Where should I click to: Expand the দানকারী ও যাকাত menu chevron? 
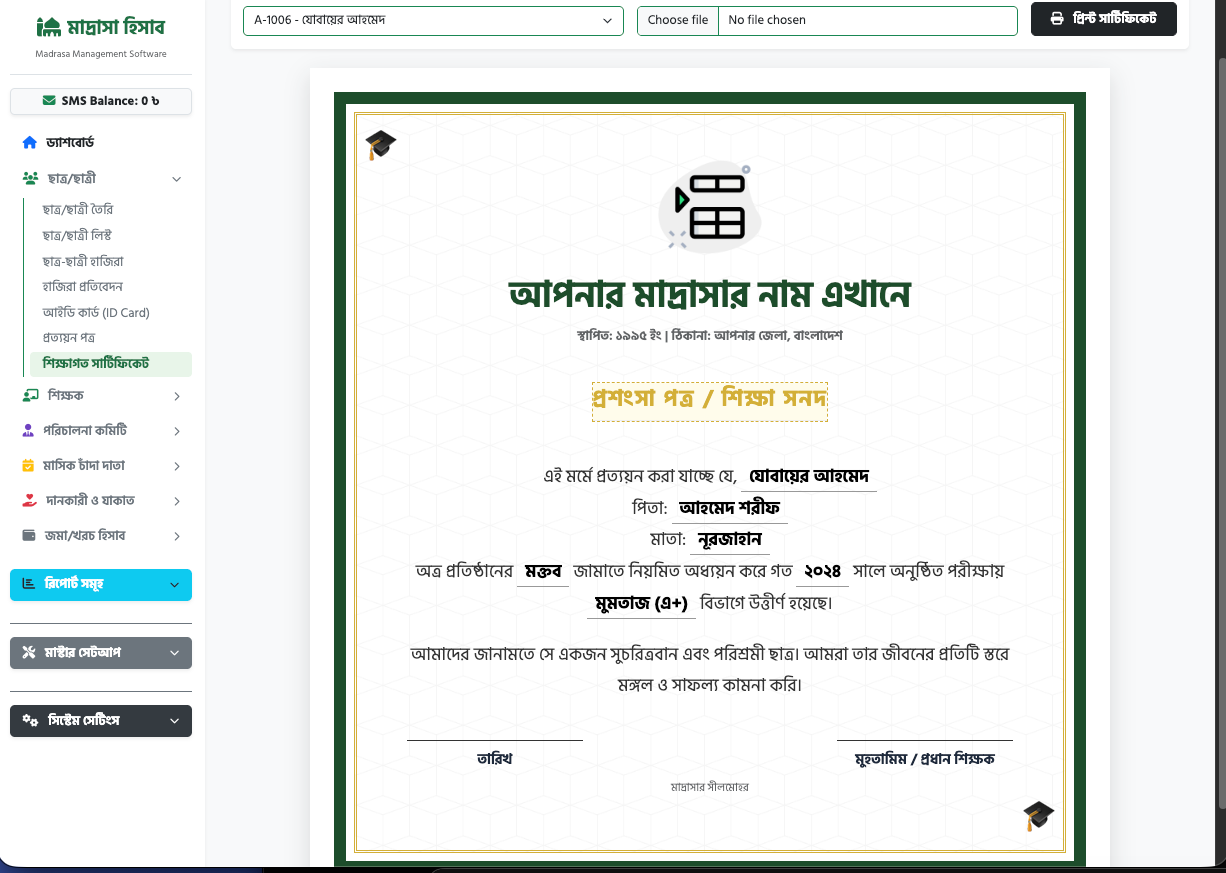(x=177, y=501)
